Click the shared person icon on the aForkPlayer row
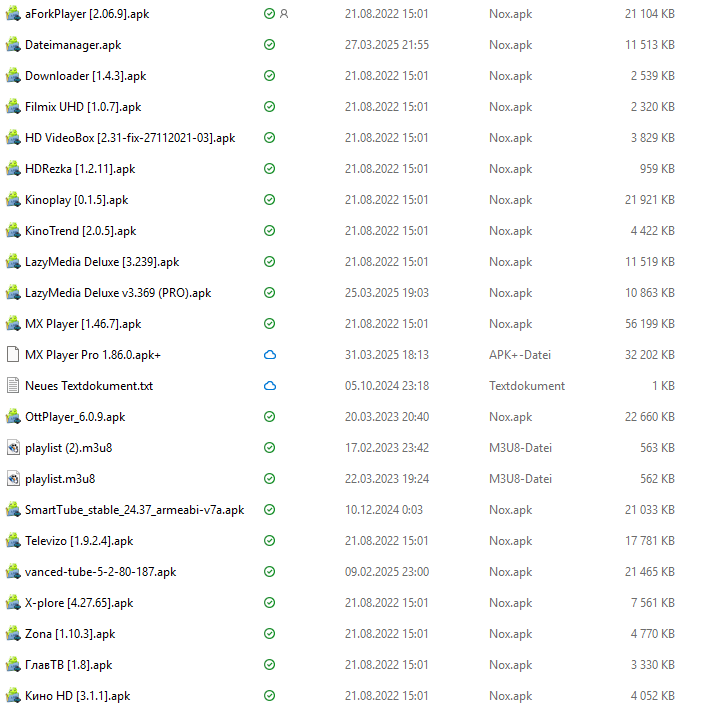The image size is (713, 725). coord(284,14)
